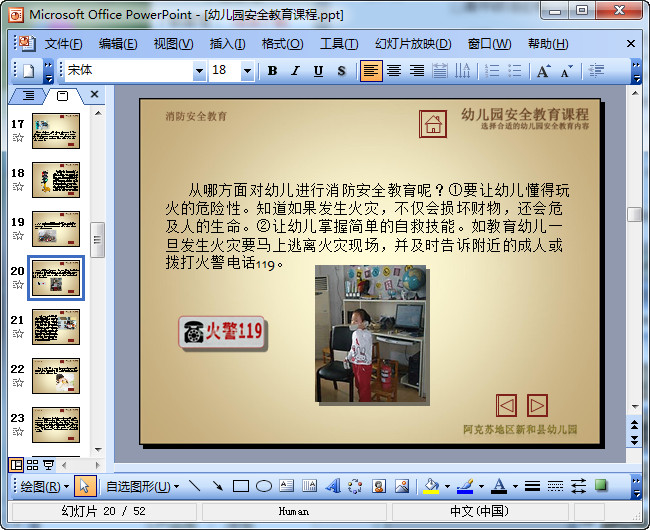Insert a horizontal Text Box

286,486
